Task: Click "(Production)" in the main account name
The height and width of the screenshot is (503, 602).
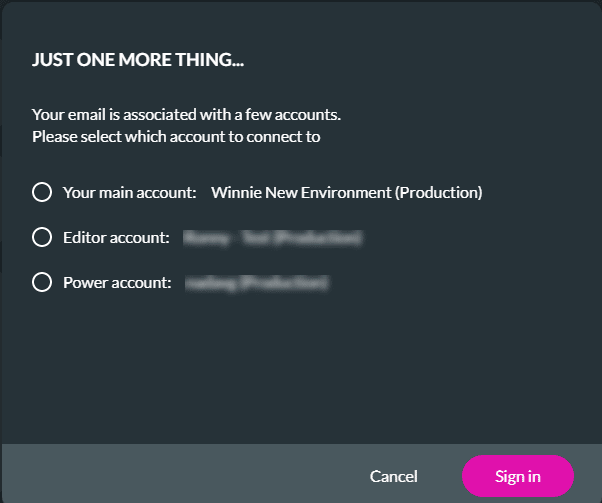Action: pos(439,192)
